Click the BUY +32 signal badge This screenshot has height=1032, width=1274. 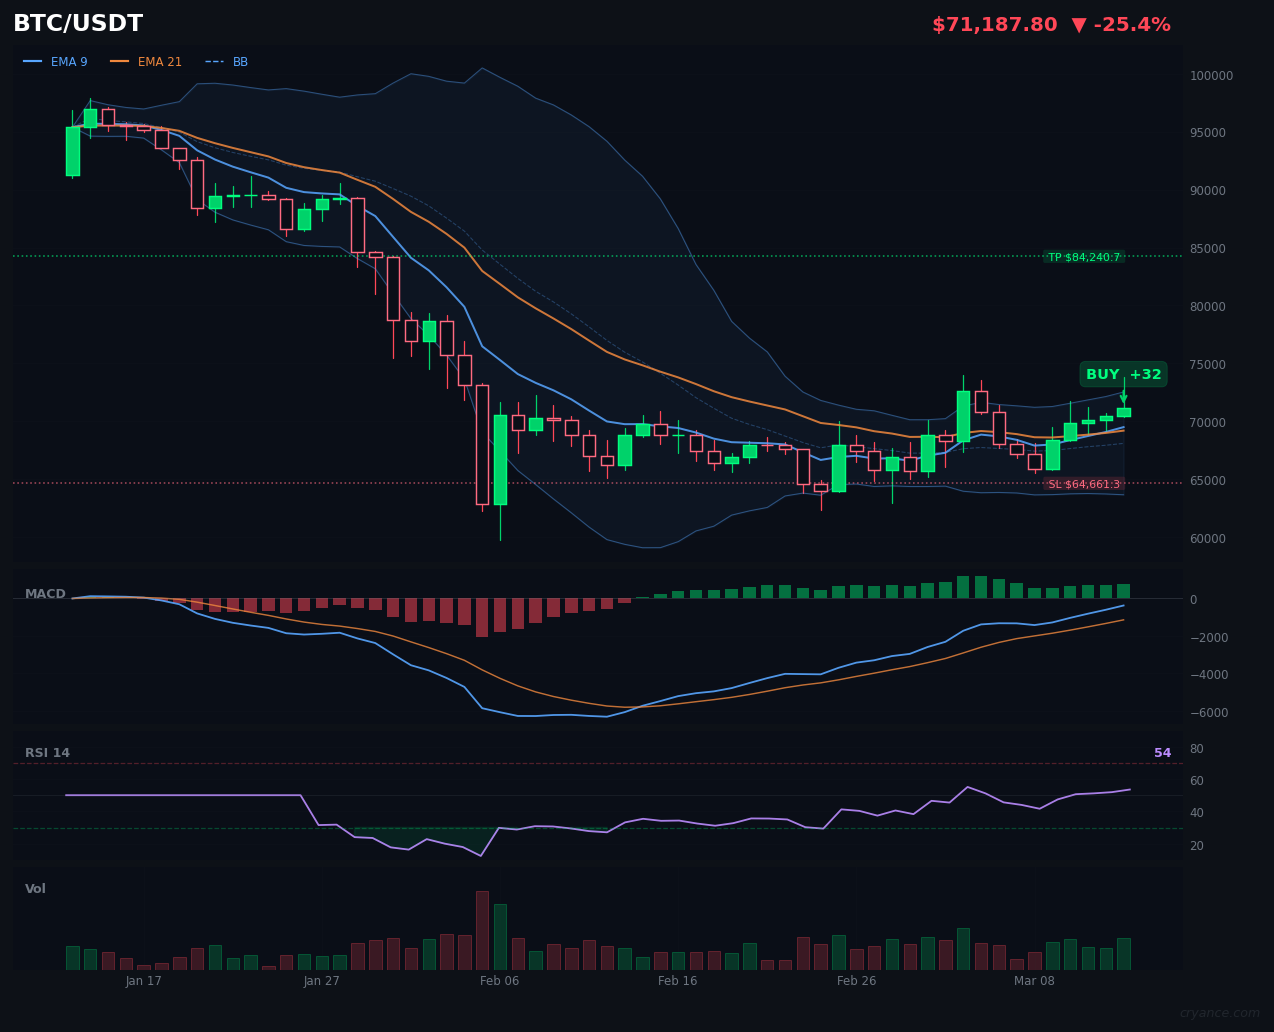coord(1123,374)
